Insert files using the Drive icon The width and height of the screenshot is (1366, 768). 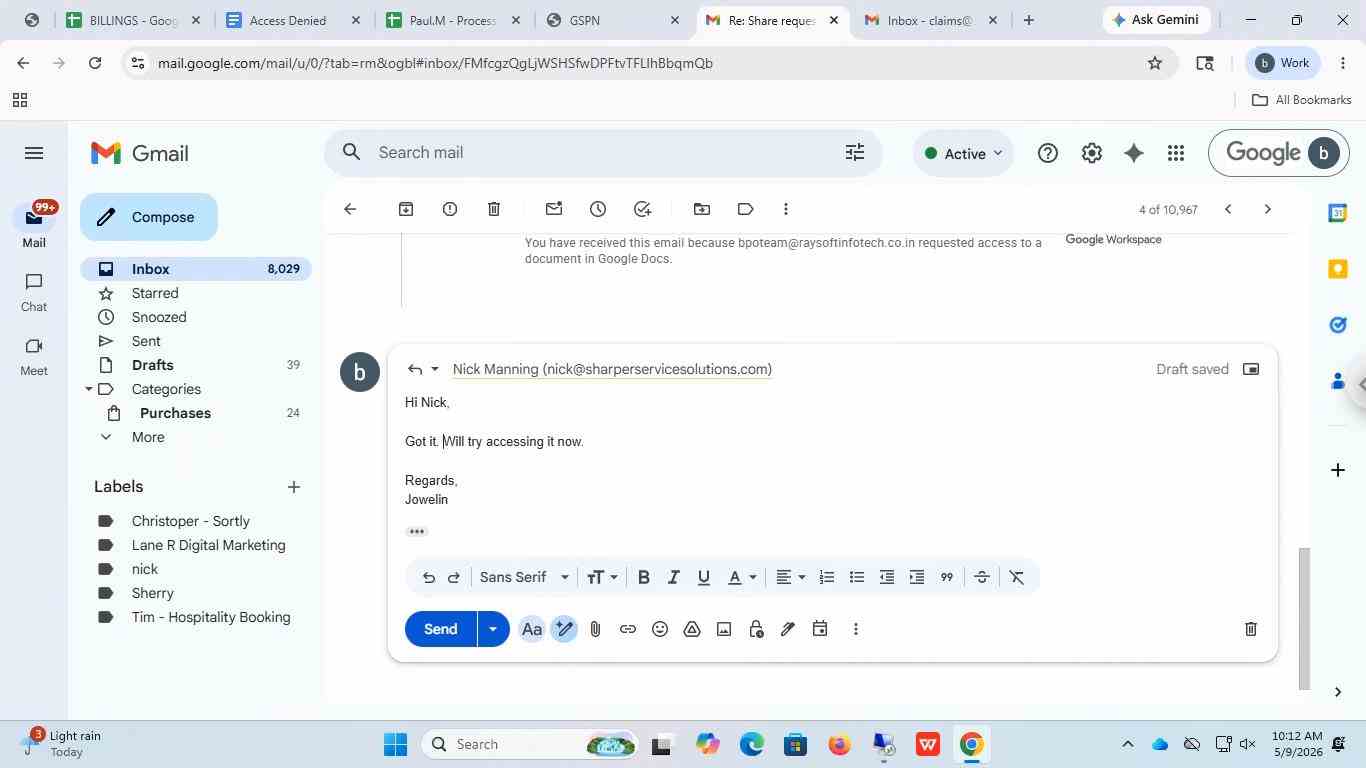pyautogui.click(x=691, y=629)
